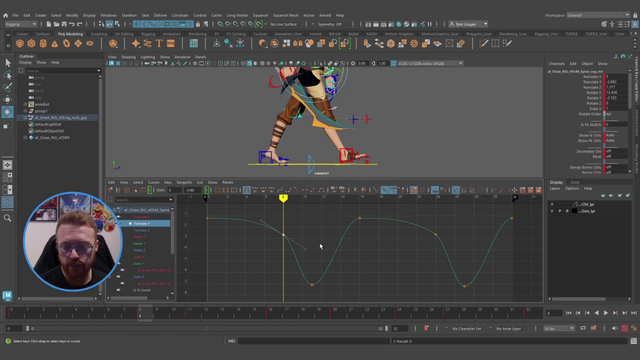The image size is (640, 360).
Task: Open the viewport Shading menu
Action: click(x=128, y=57)
